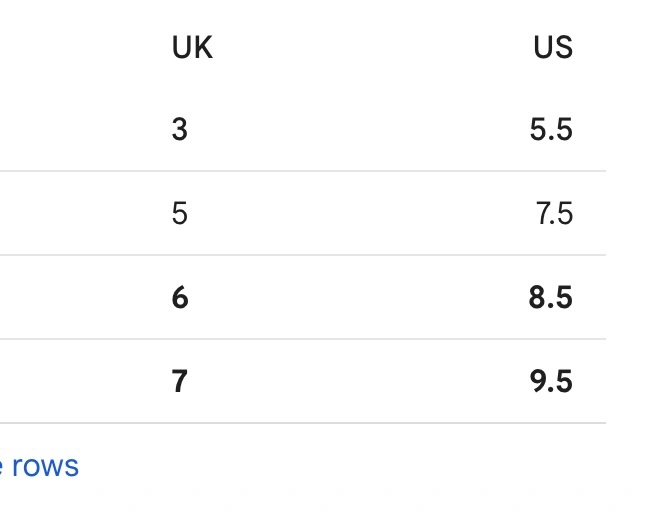Select the UK size 5 cell
662x512 pixels.
coord(179,213)
